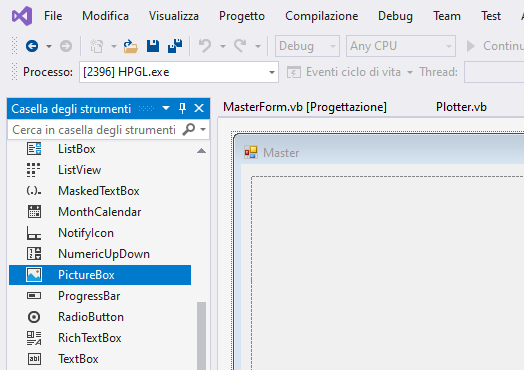Image resolution: width=524 pixels, height=370 pixels.
Task: Click in the toolbox search field
Action: pos(94,130)
